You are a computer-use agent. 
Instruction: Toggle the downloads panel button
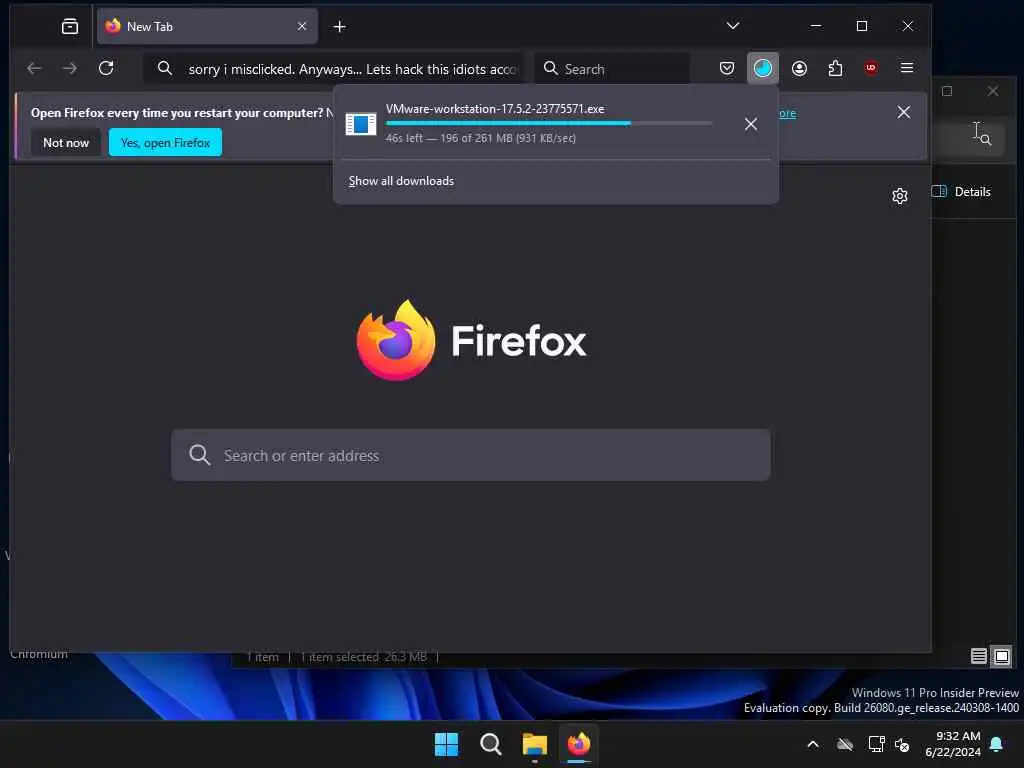(x=762, y=68)
